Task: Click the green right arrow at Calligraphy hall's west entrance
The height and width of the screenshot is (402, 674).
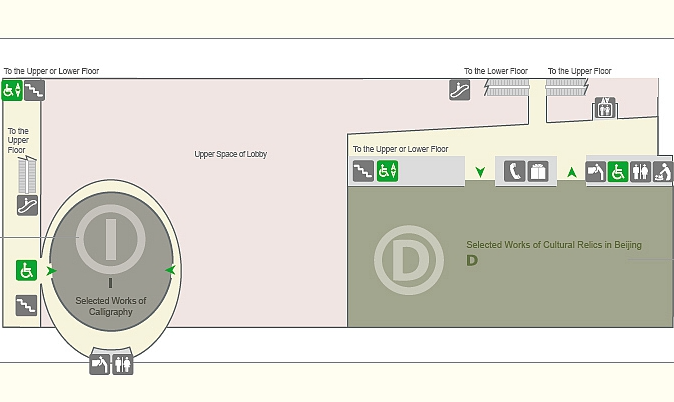Action: pos(52,270)
